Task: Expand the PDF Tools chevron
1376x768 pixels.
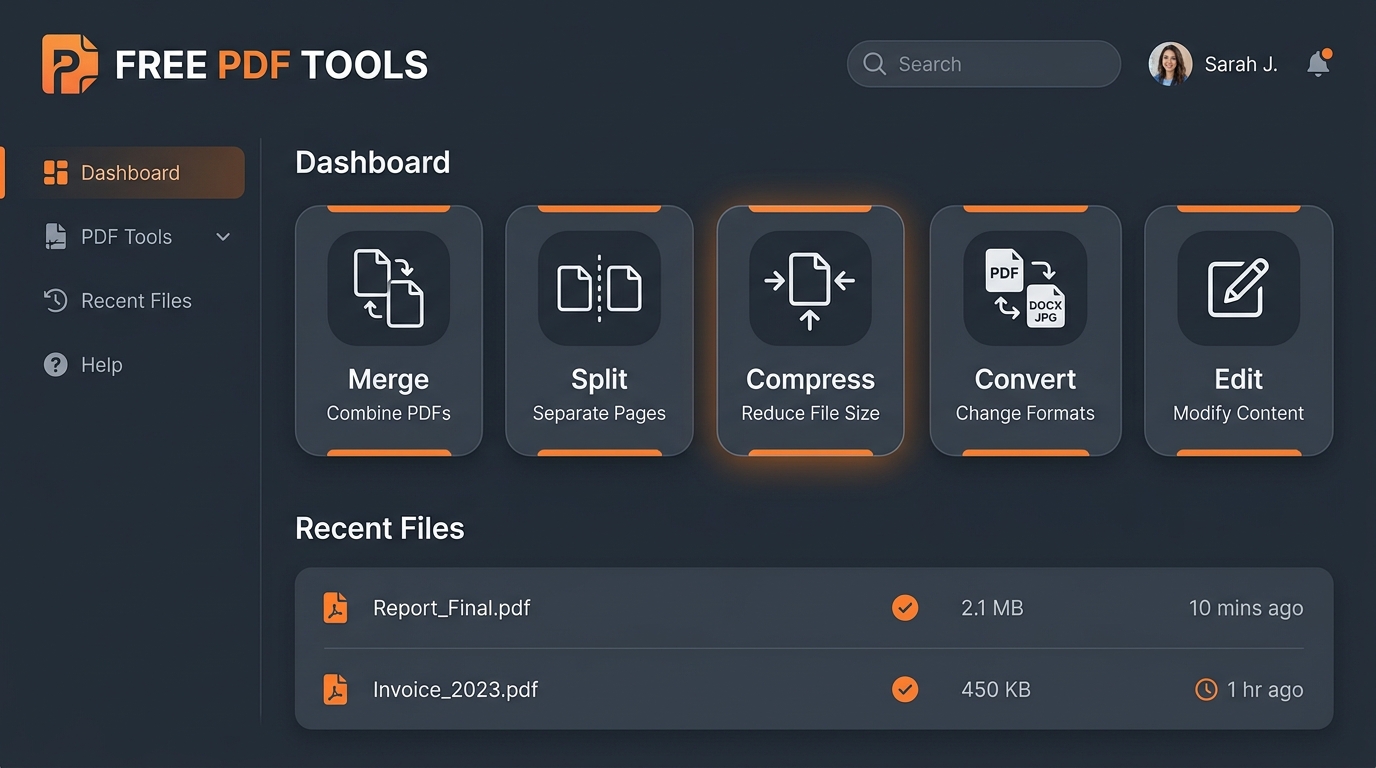Action: 223,237
